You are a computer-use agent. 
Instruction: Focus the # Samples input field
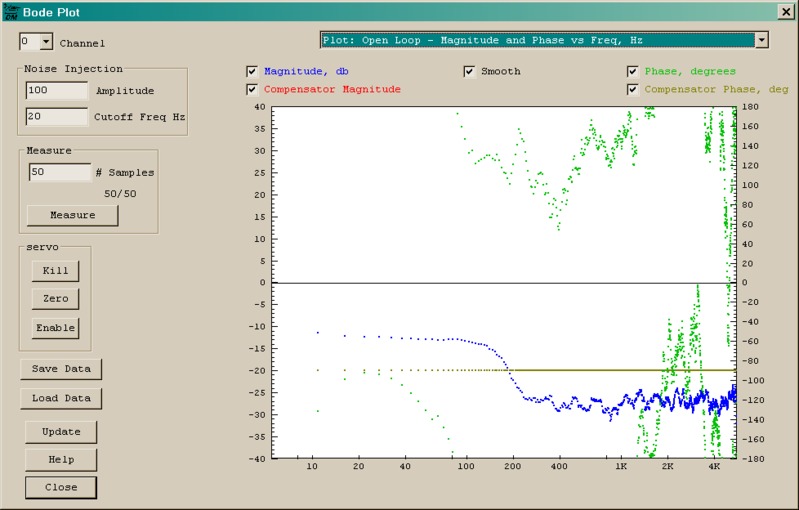click(x=59, y=172)
